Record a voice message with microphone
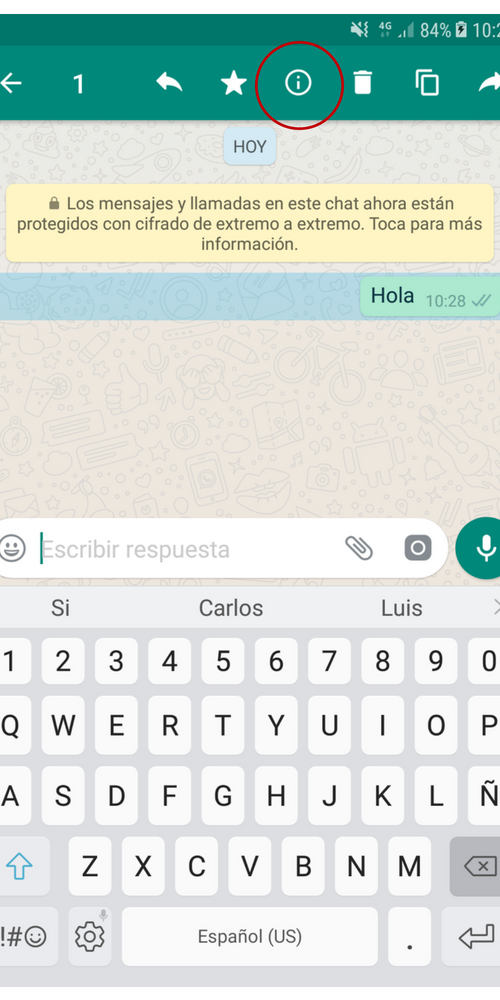Image resolution: width=500 pixels, height=1000 pixels. [x=483, y=548]
